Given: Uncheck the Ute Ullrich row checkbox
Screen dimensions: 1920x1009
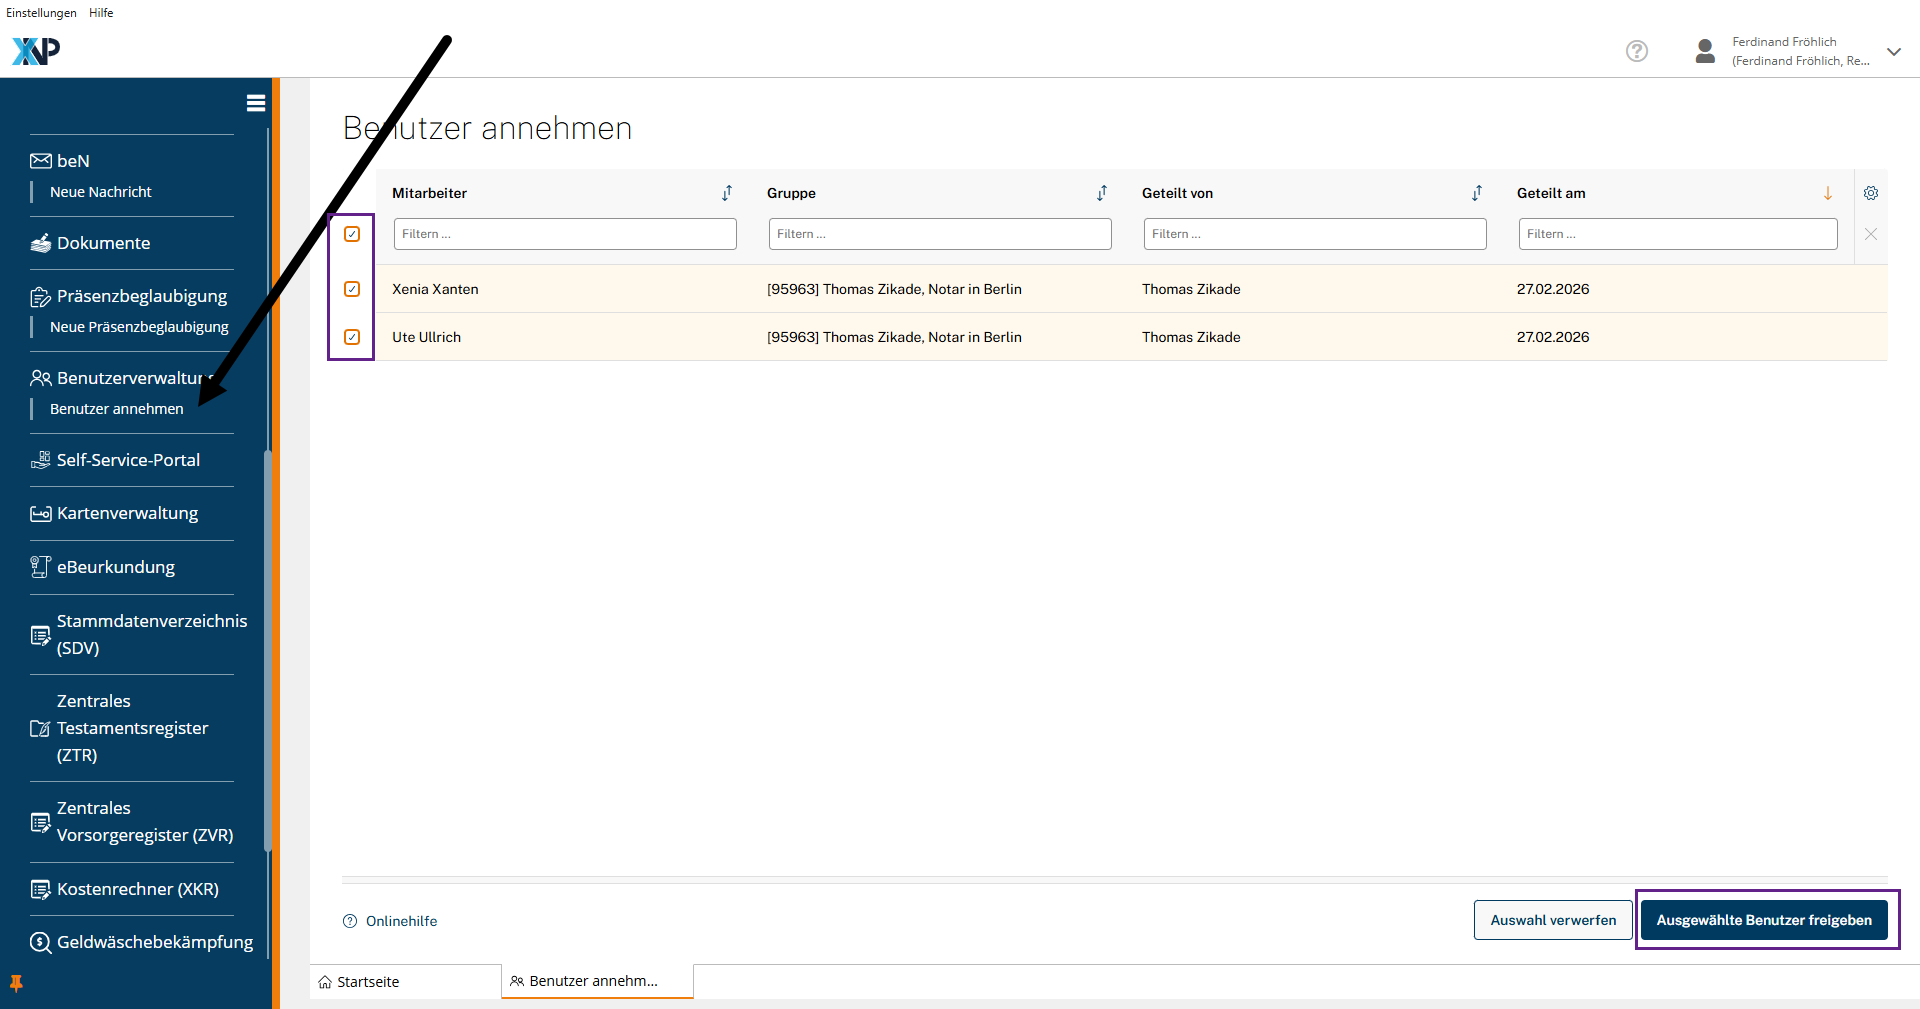Looking at the screenshot, I should point(352,337).
